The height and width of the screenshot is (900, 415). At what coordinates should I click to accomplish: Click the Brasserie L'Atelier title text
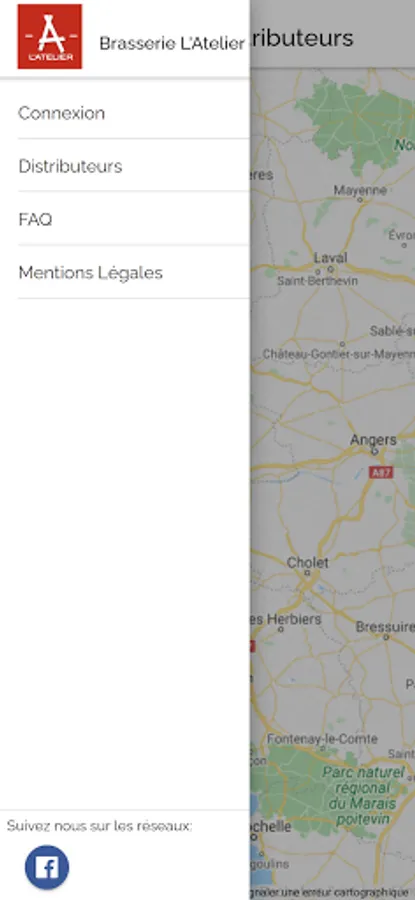click(172, 43)
